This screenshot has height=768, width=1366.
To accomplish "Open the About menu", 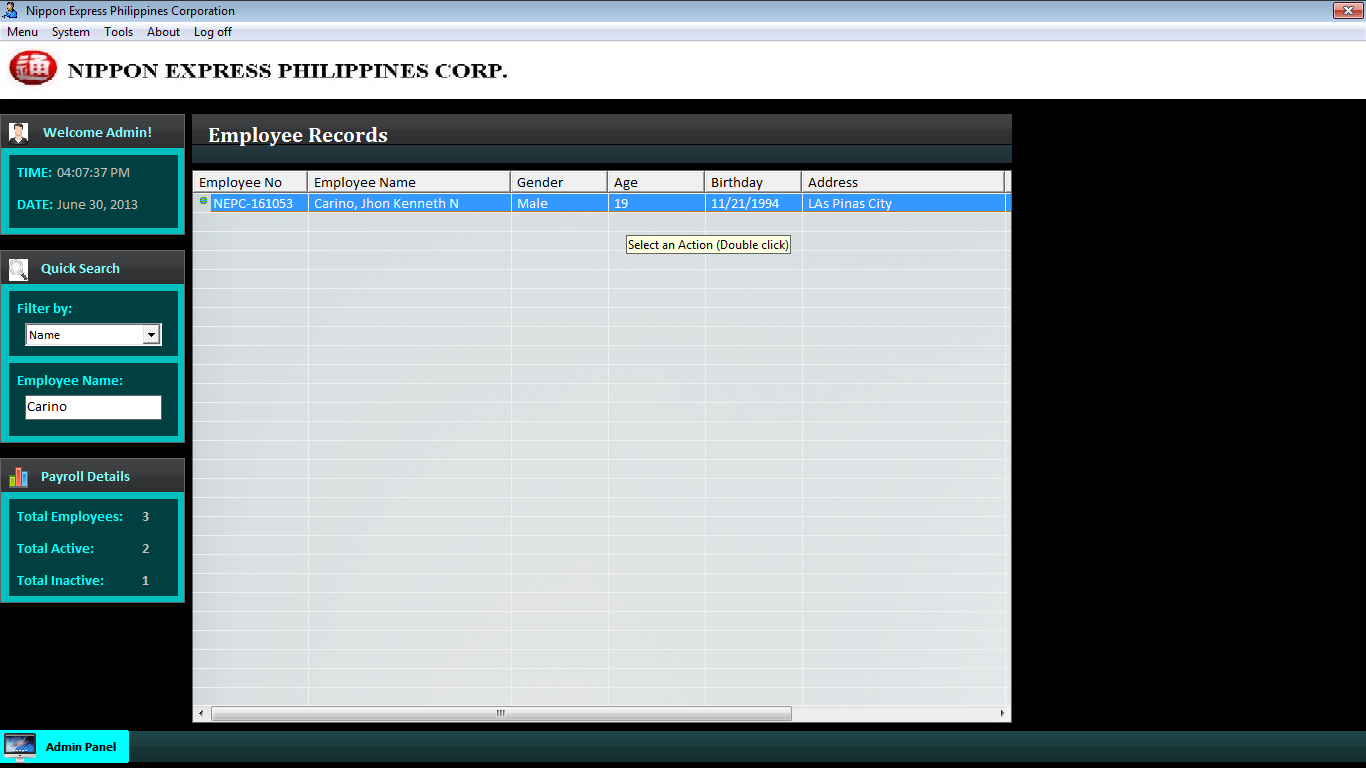I will pyautogui.click(x=163, y=32).
